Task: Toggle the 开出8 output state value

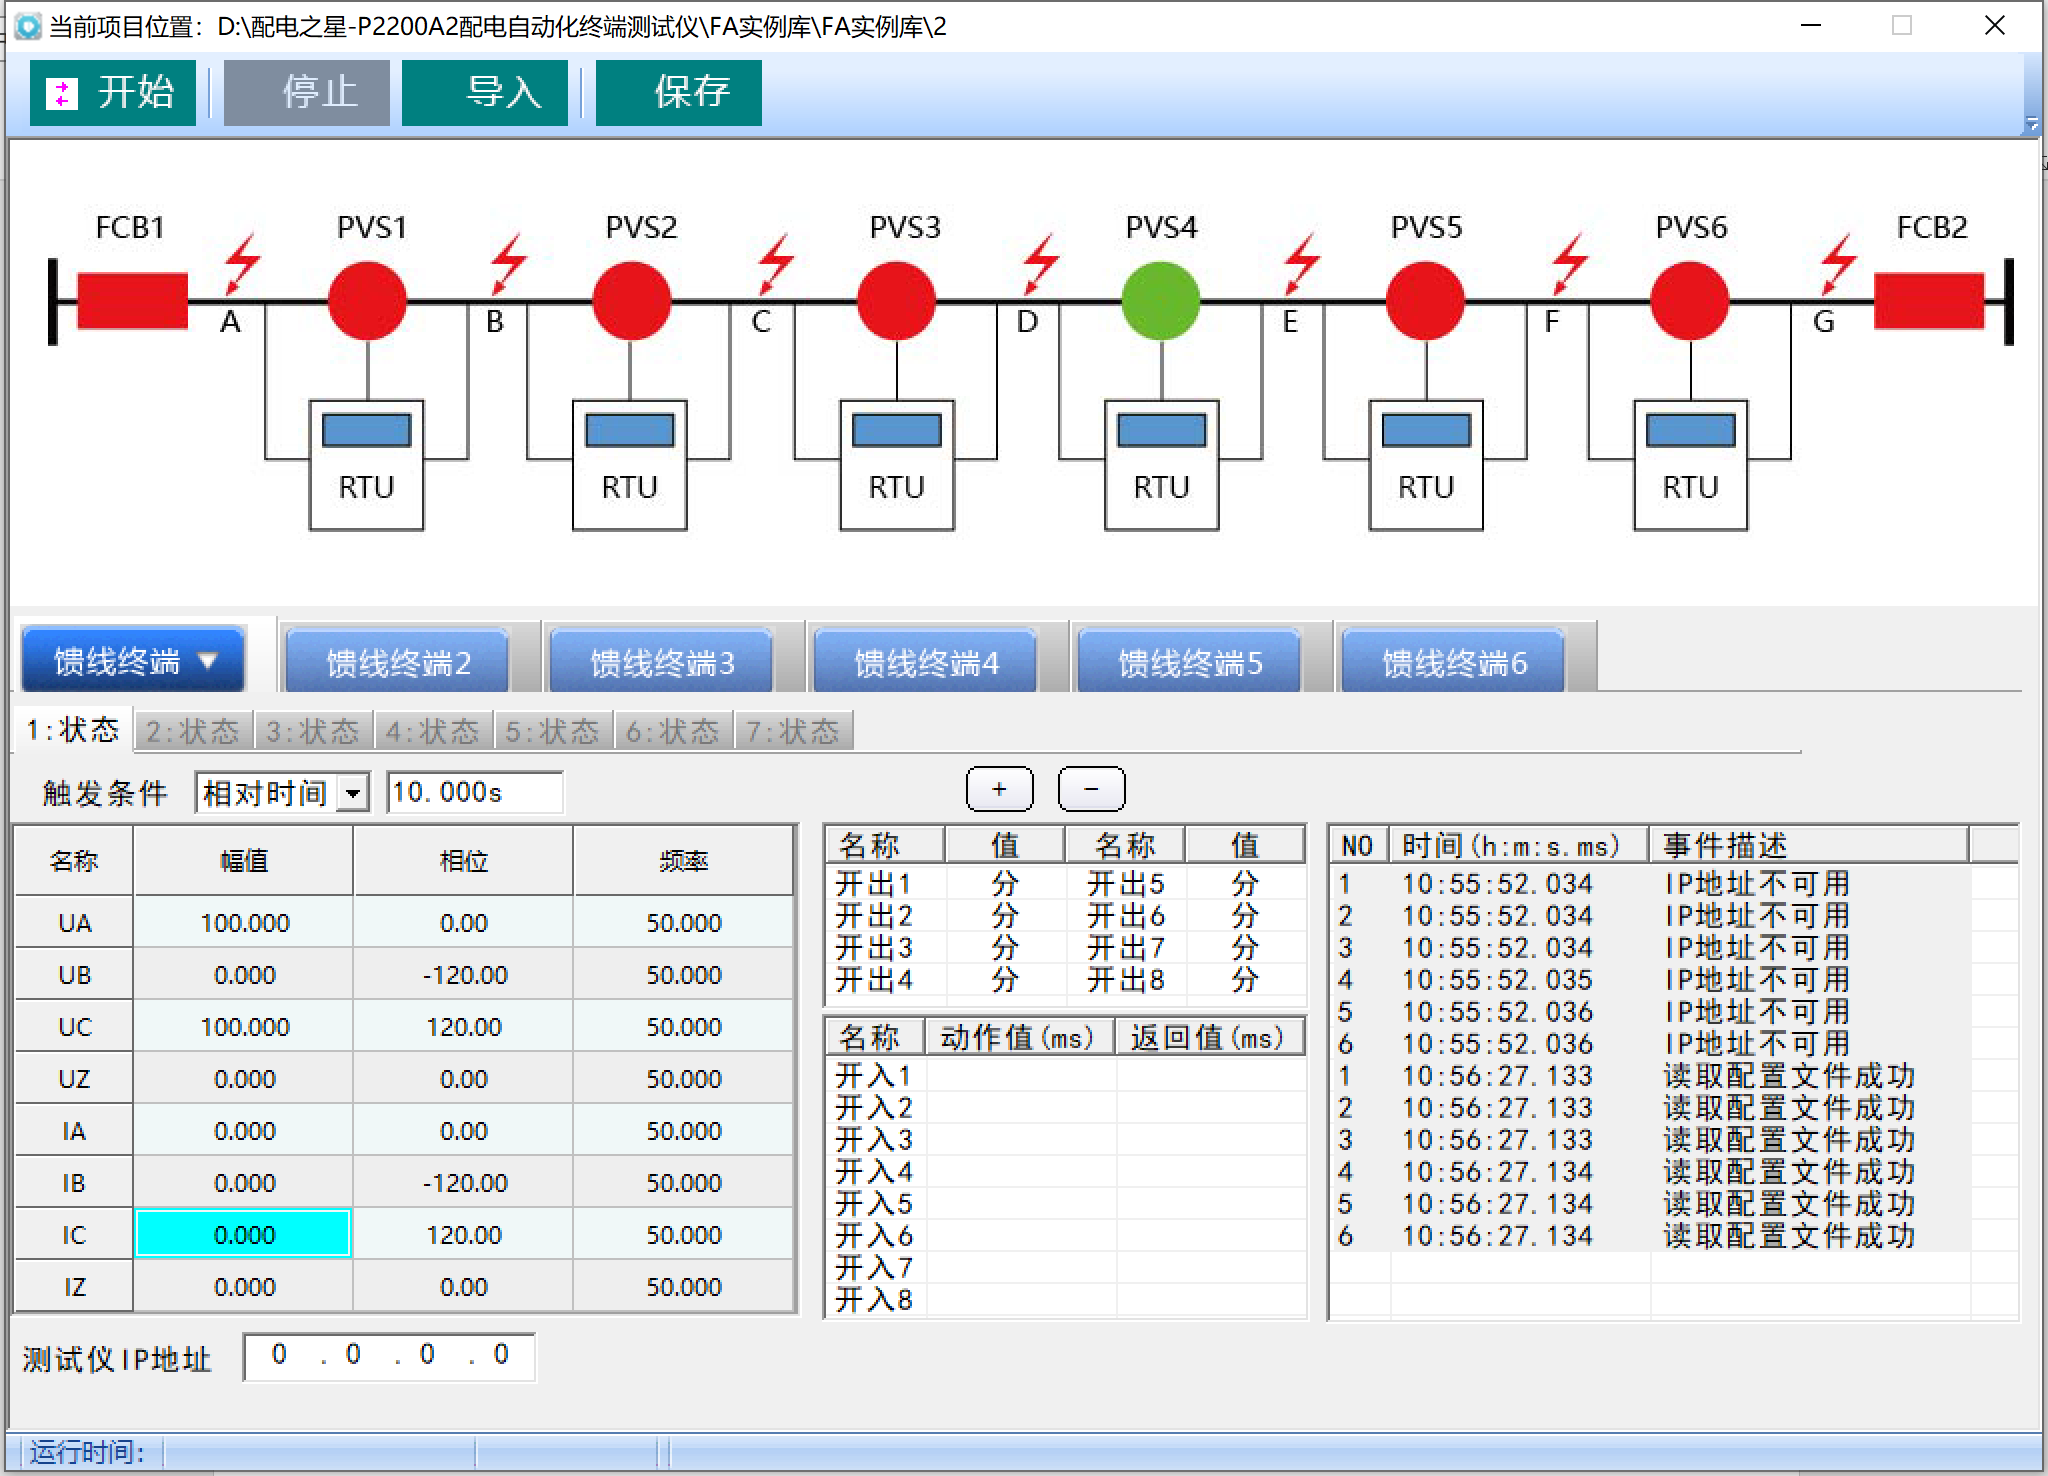Action: point(1244,980)
